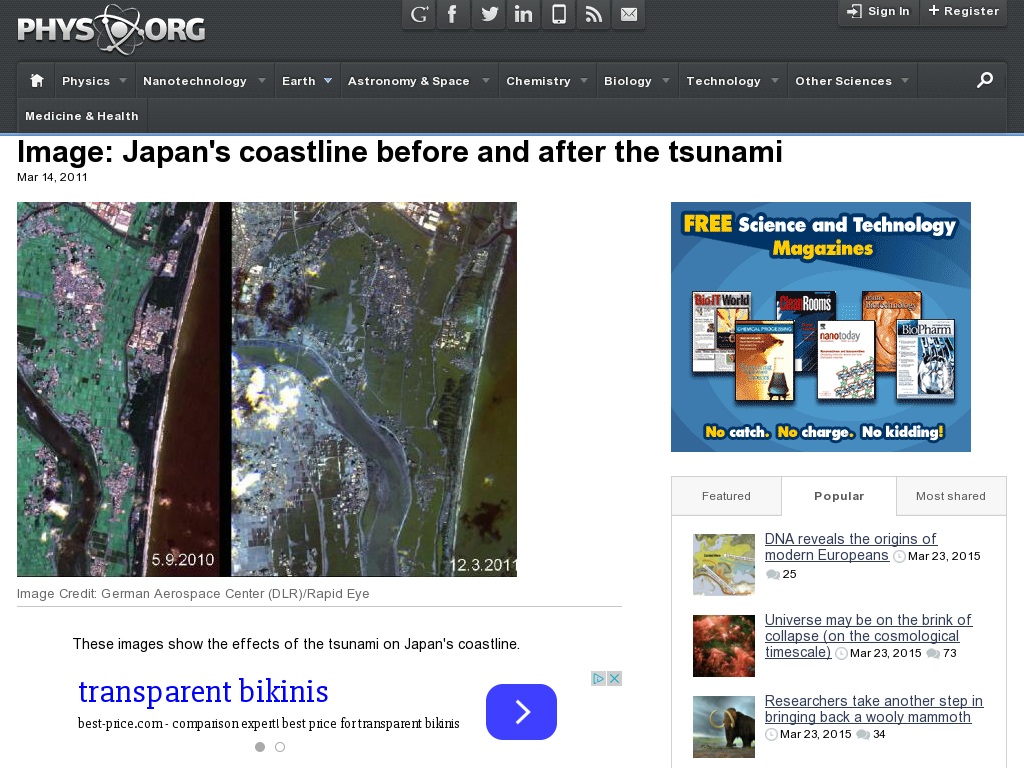Click the 34 comments count icon
The image size is (1024, 768).
coord(863,735)
